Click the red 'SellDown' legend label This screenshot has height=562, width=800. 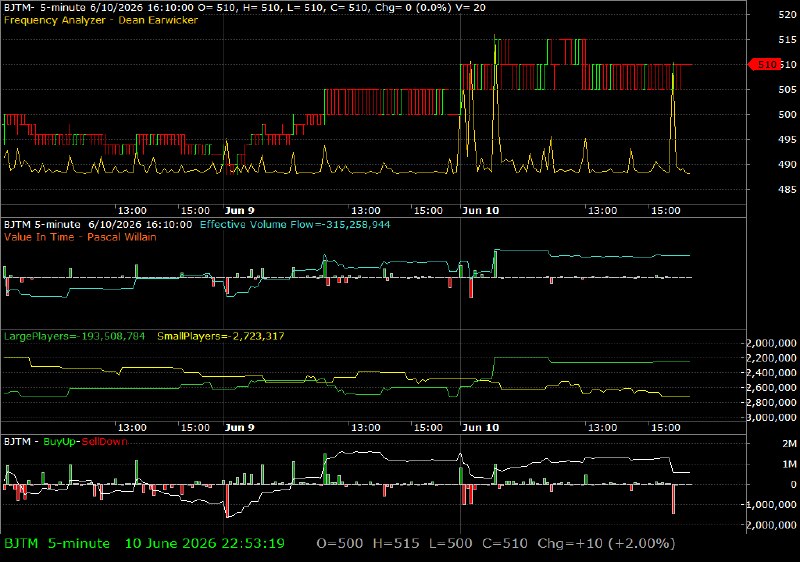coord(105,442)
